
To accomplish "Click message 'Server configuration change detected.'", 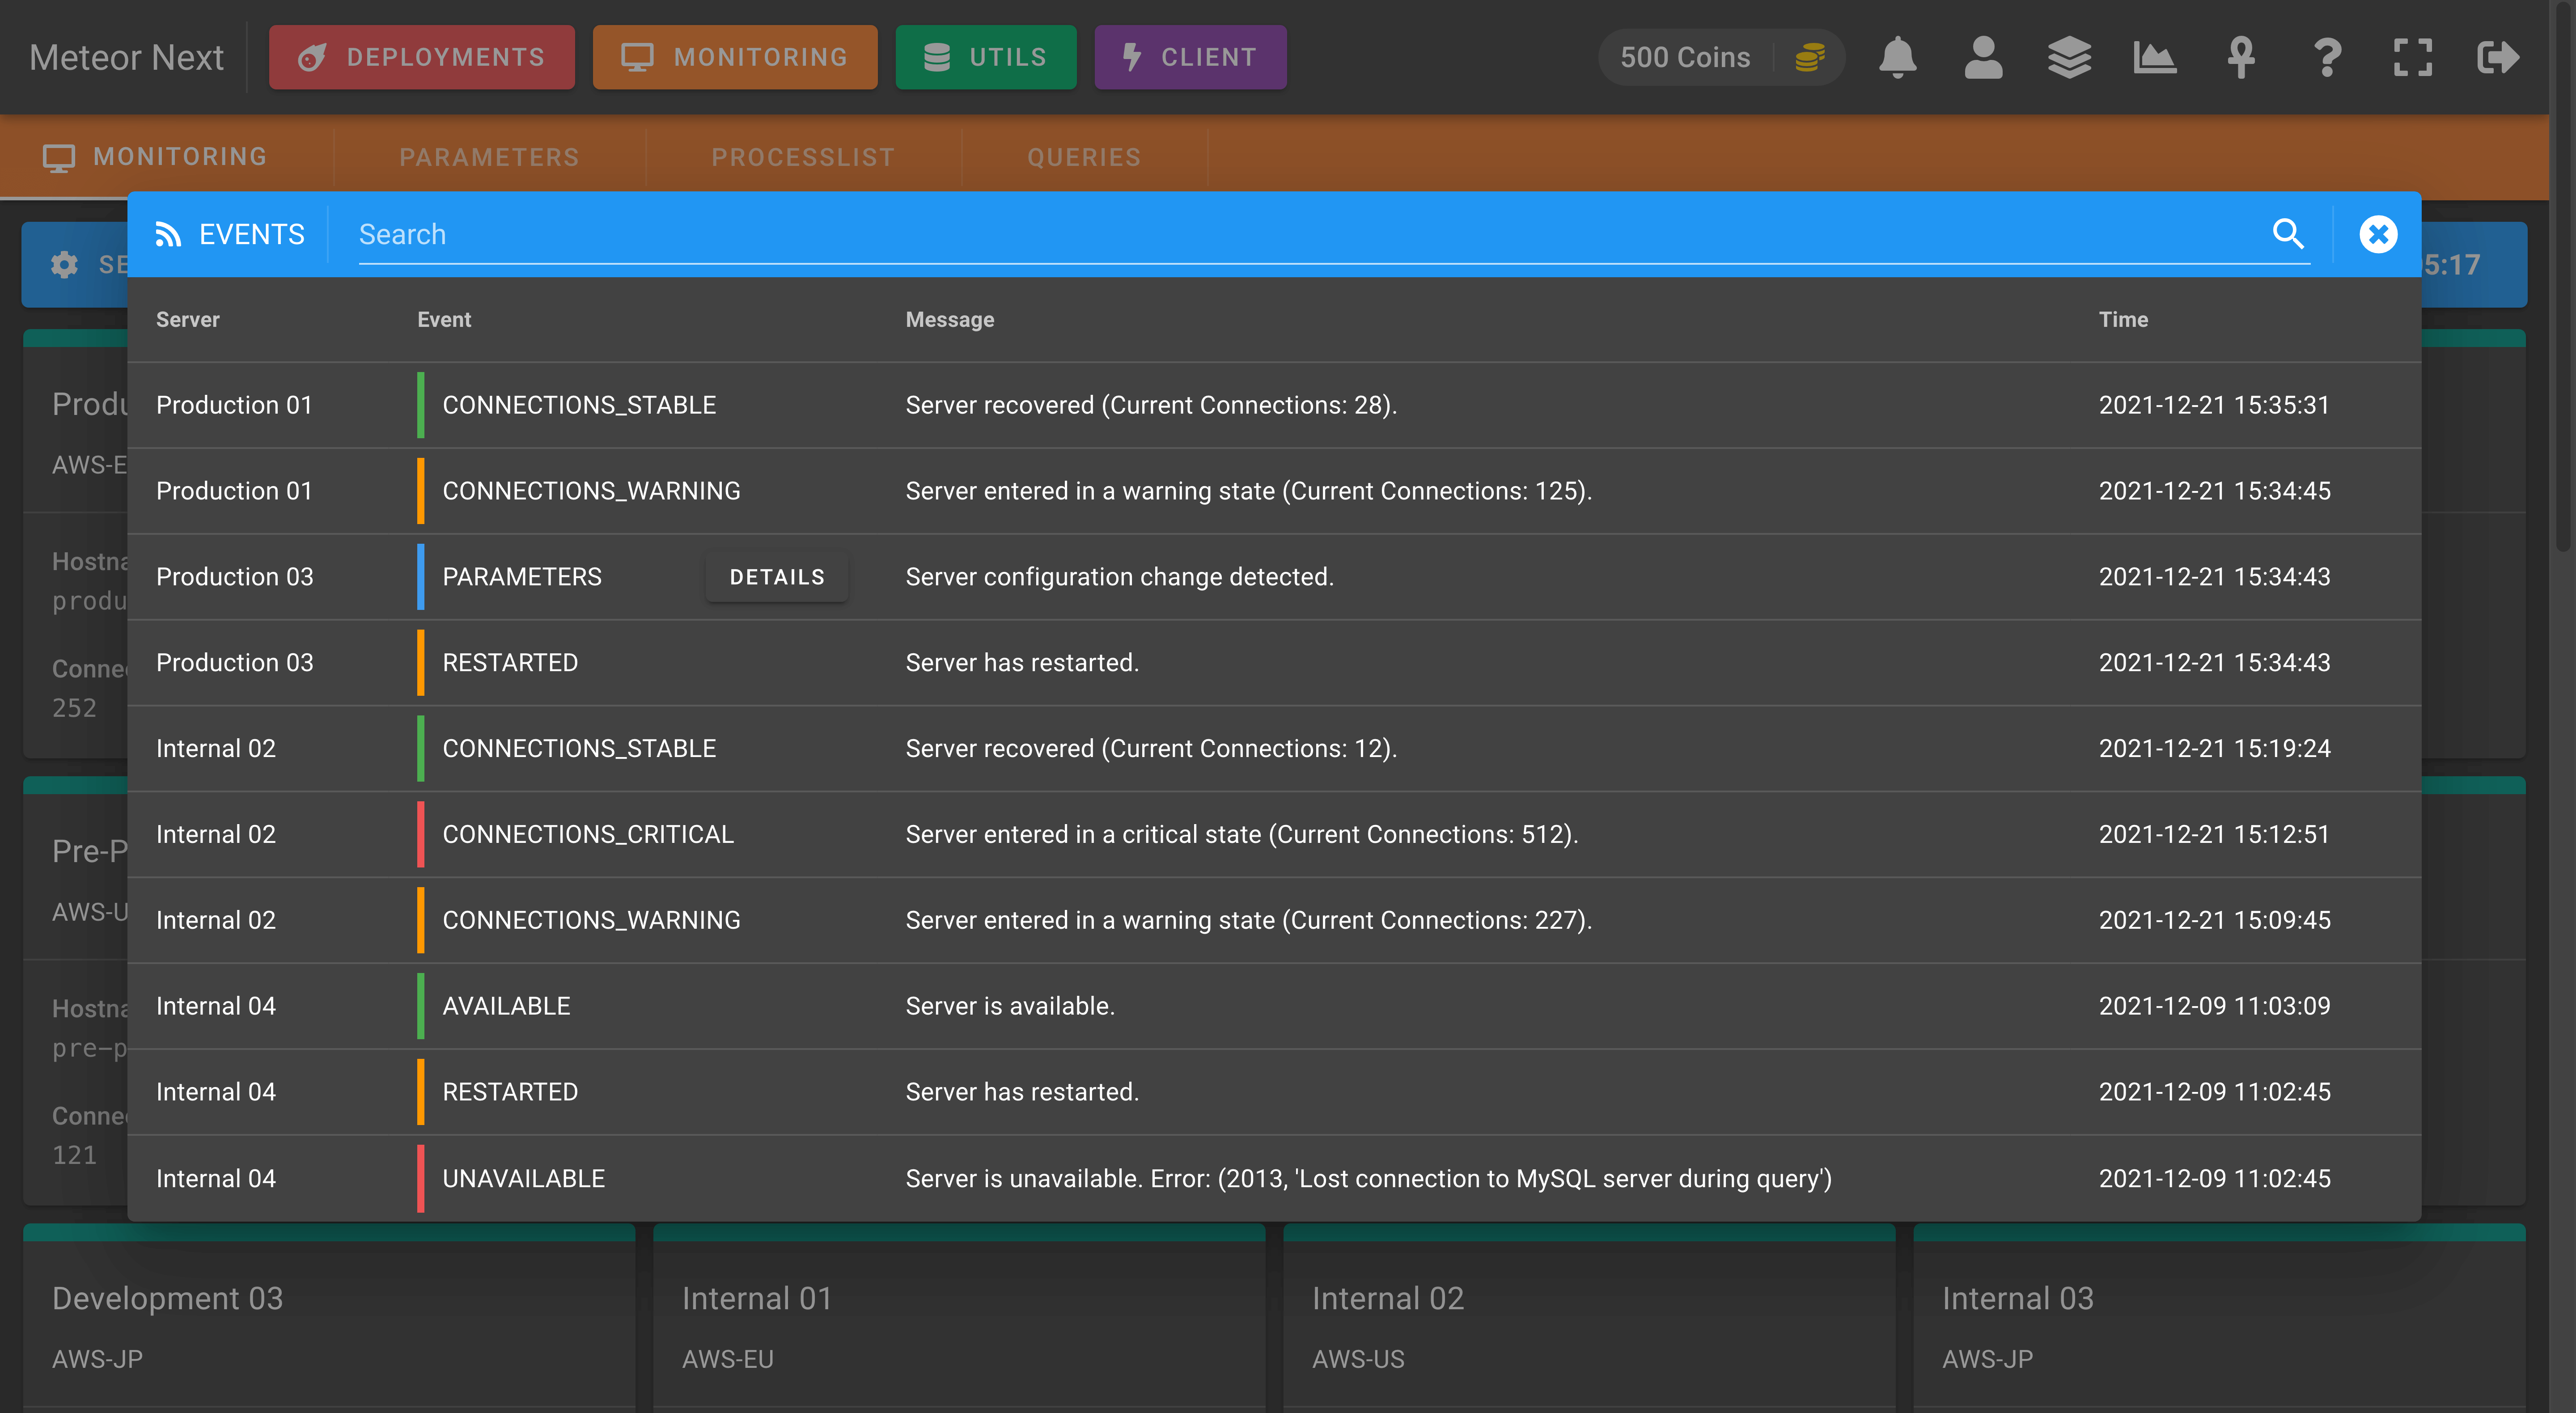I will coord(1120,577).
